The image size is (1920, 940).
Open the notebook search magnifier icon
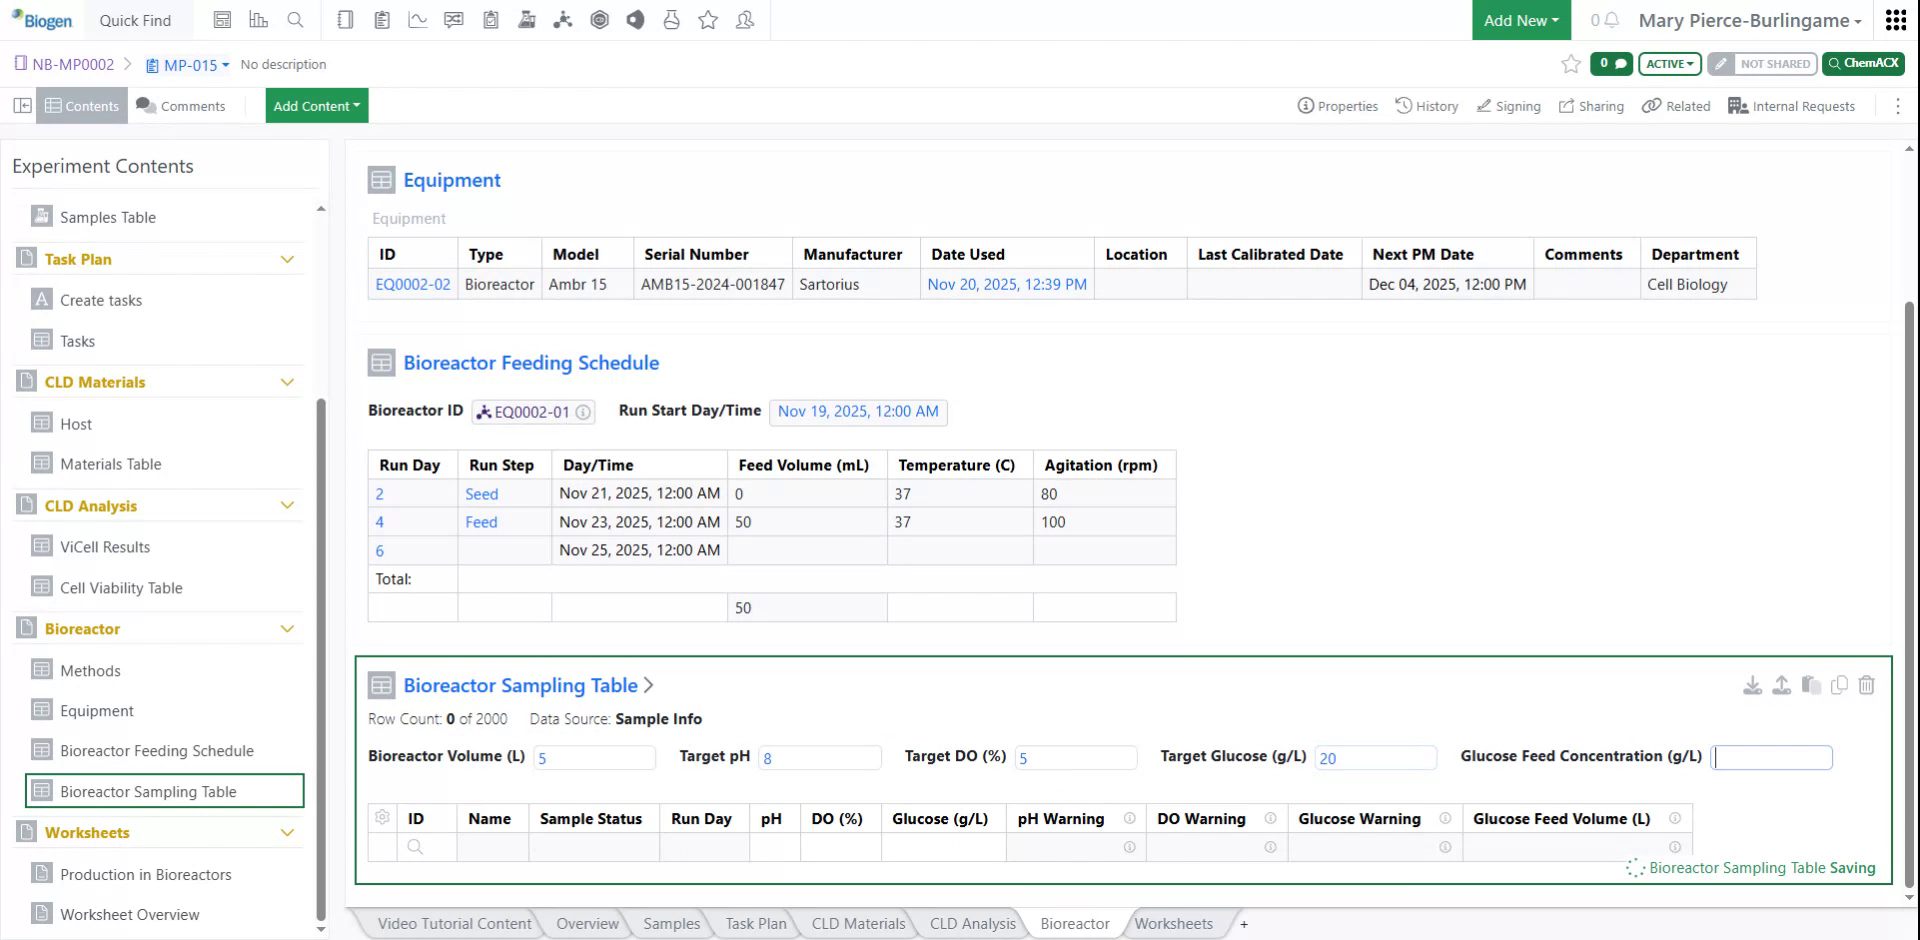(295, 20)
